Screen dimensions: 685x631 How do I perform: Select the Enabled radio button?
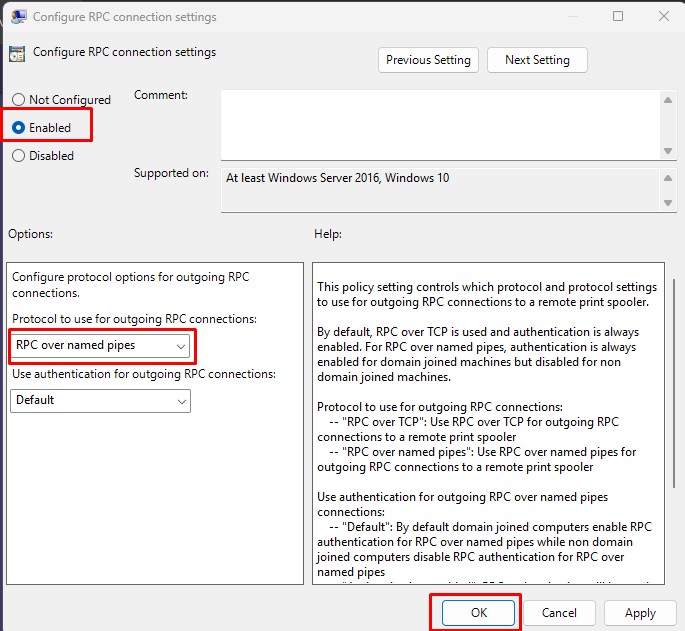[x=18, y=128]
